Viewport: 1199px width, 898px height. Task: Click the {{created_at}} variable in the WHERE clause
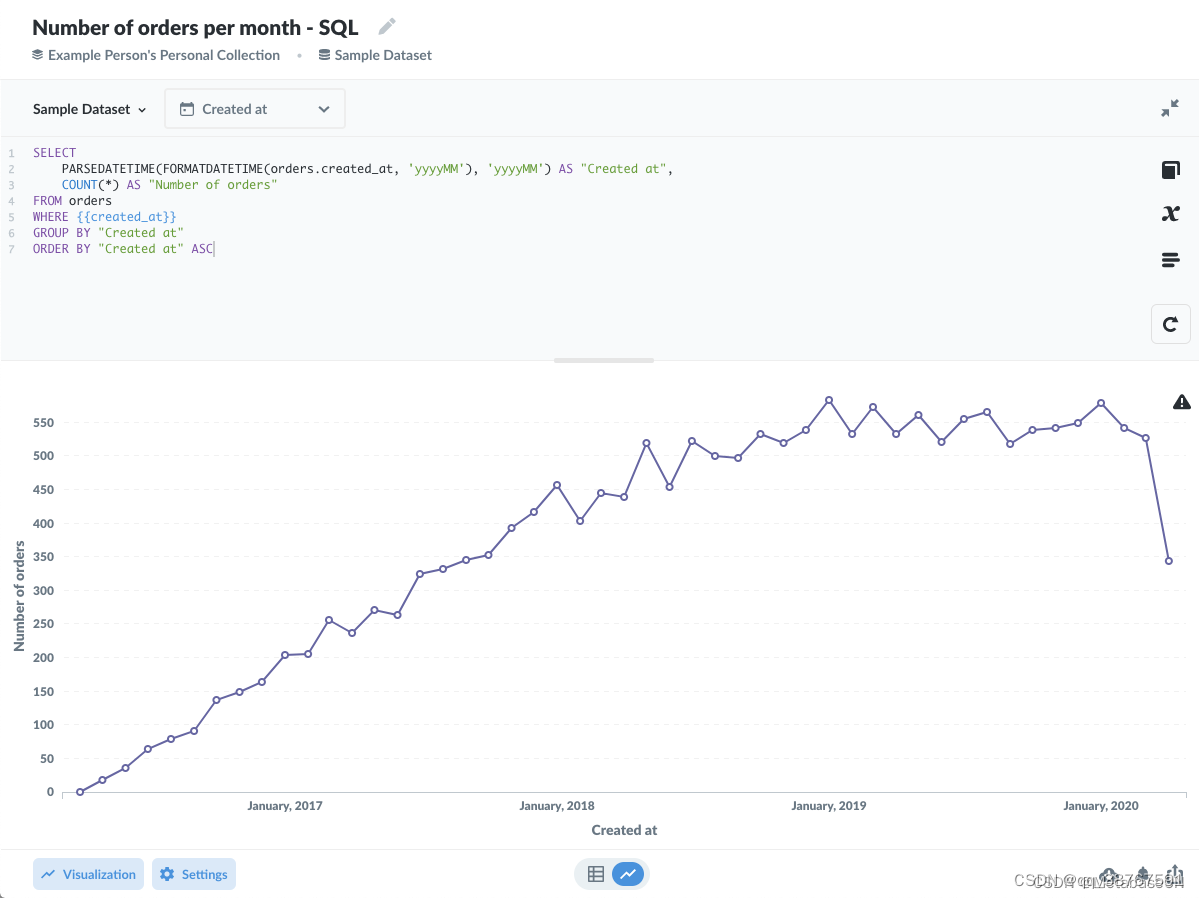coord(126,216)
